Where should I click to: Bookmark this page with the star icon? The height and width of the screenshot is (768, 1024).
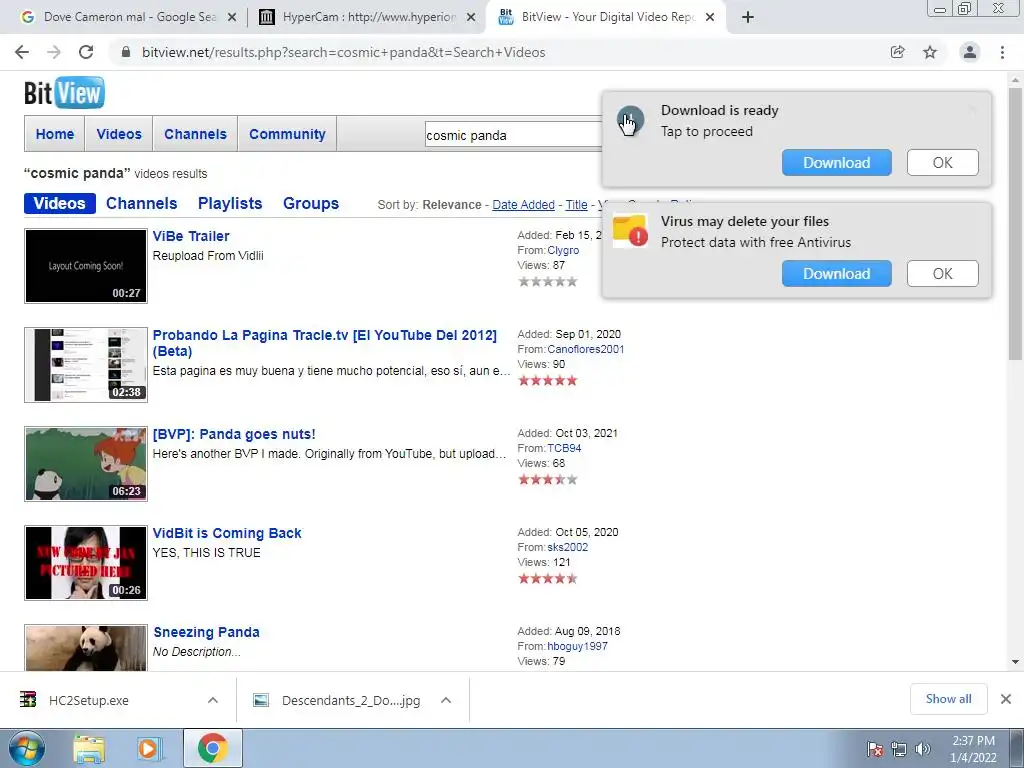pyautogui.click(x=930, y=52)
